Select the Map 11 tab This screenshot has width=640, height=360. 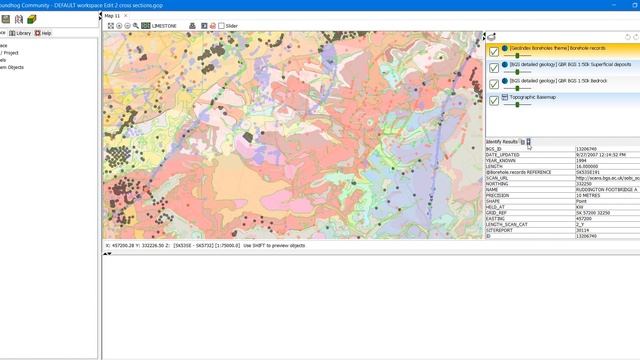(x=112, y=16)
